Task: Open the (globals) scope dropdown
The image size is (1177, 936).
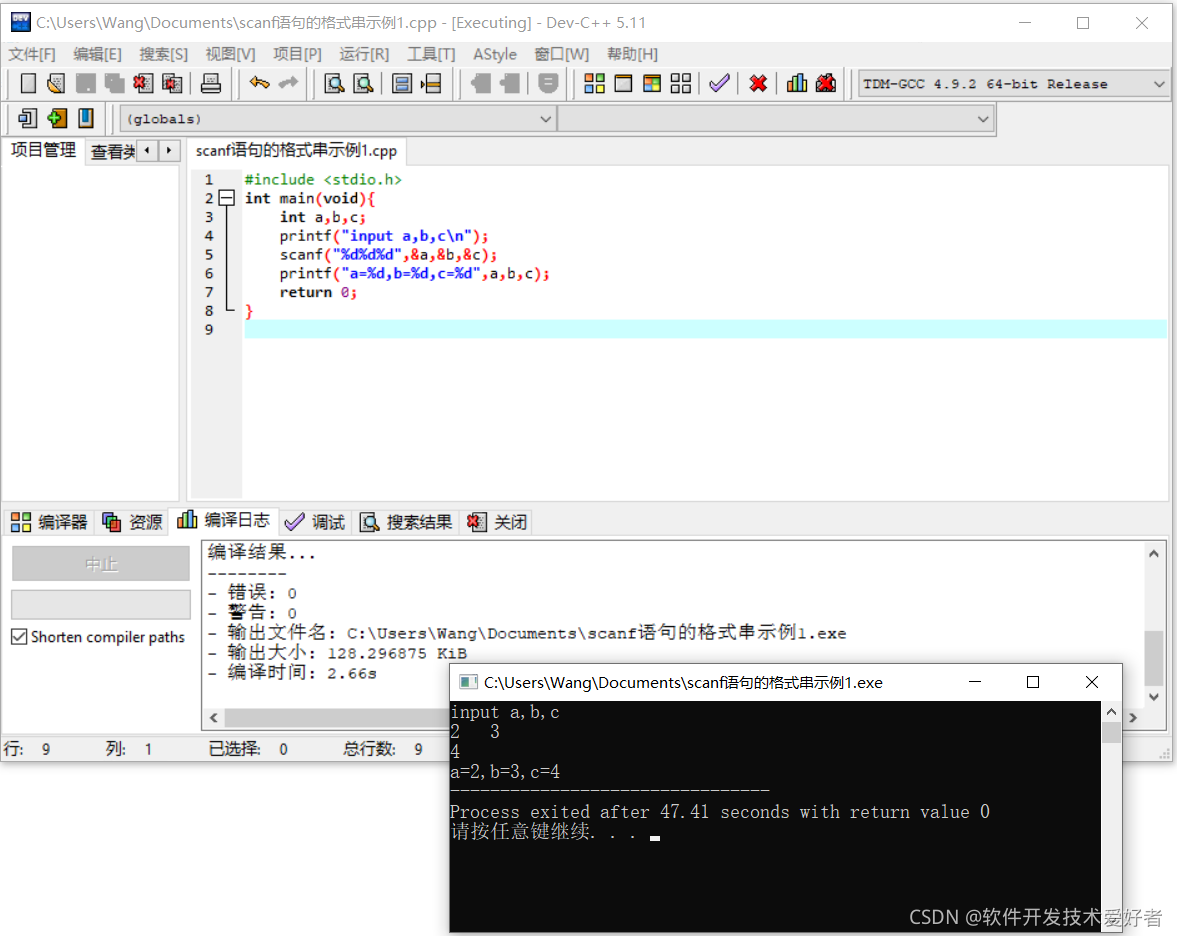Action: (x=546, y=119)
